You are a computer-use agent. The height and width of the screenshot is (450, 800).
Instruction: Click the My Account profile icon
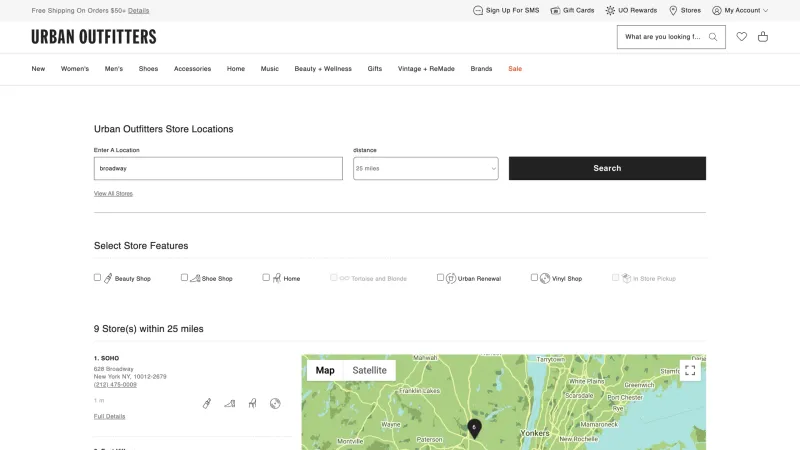pos(717,10)
